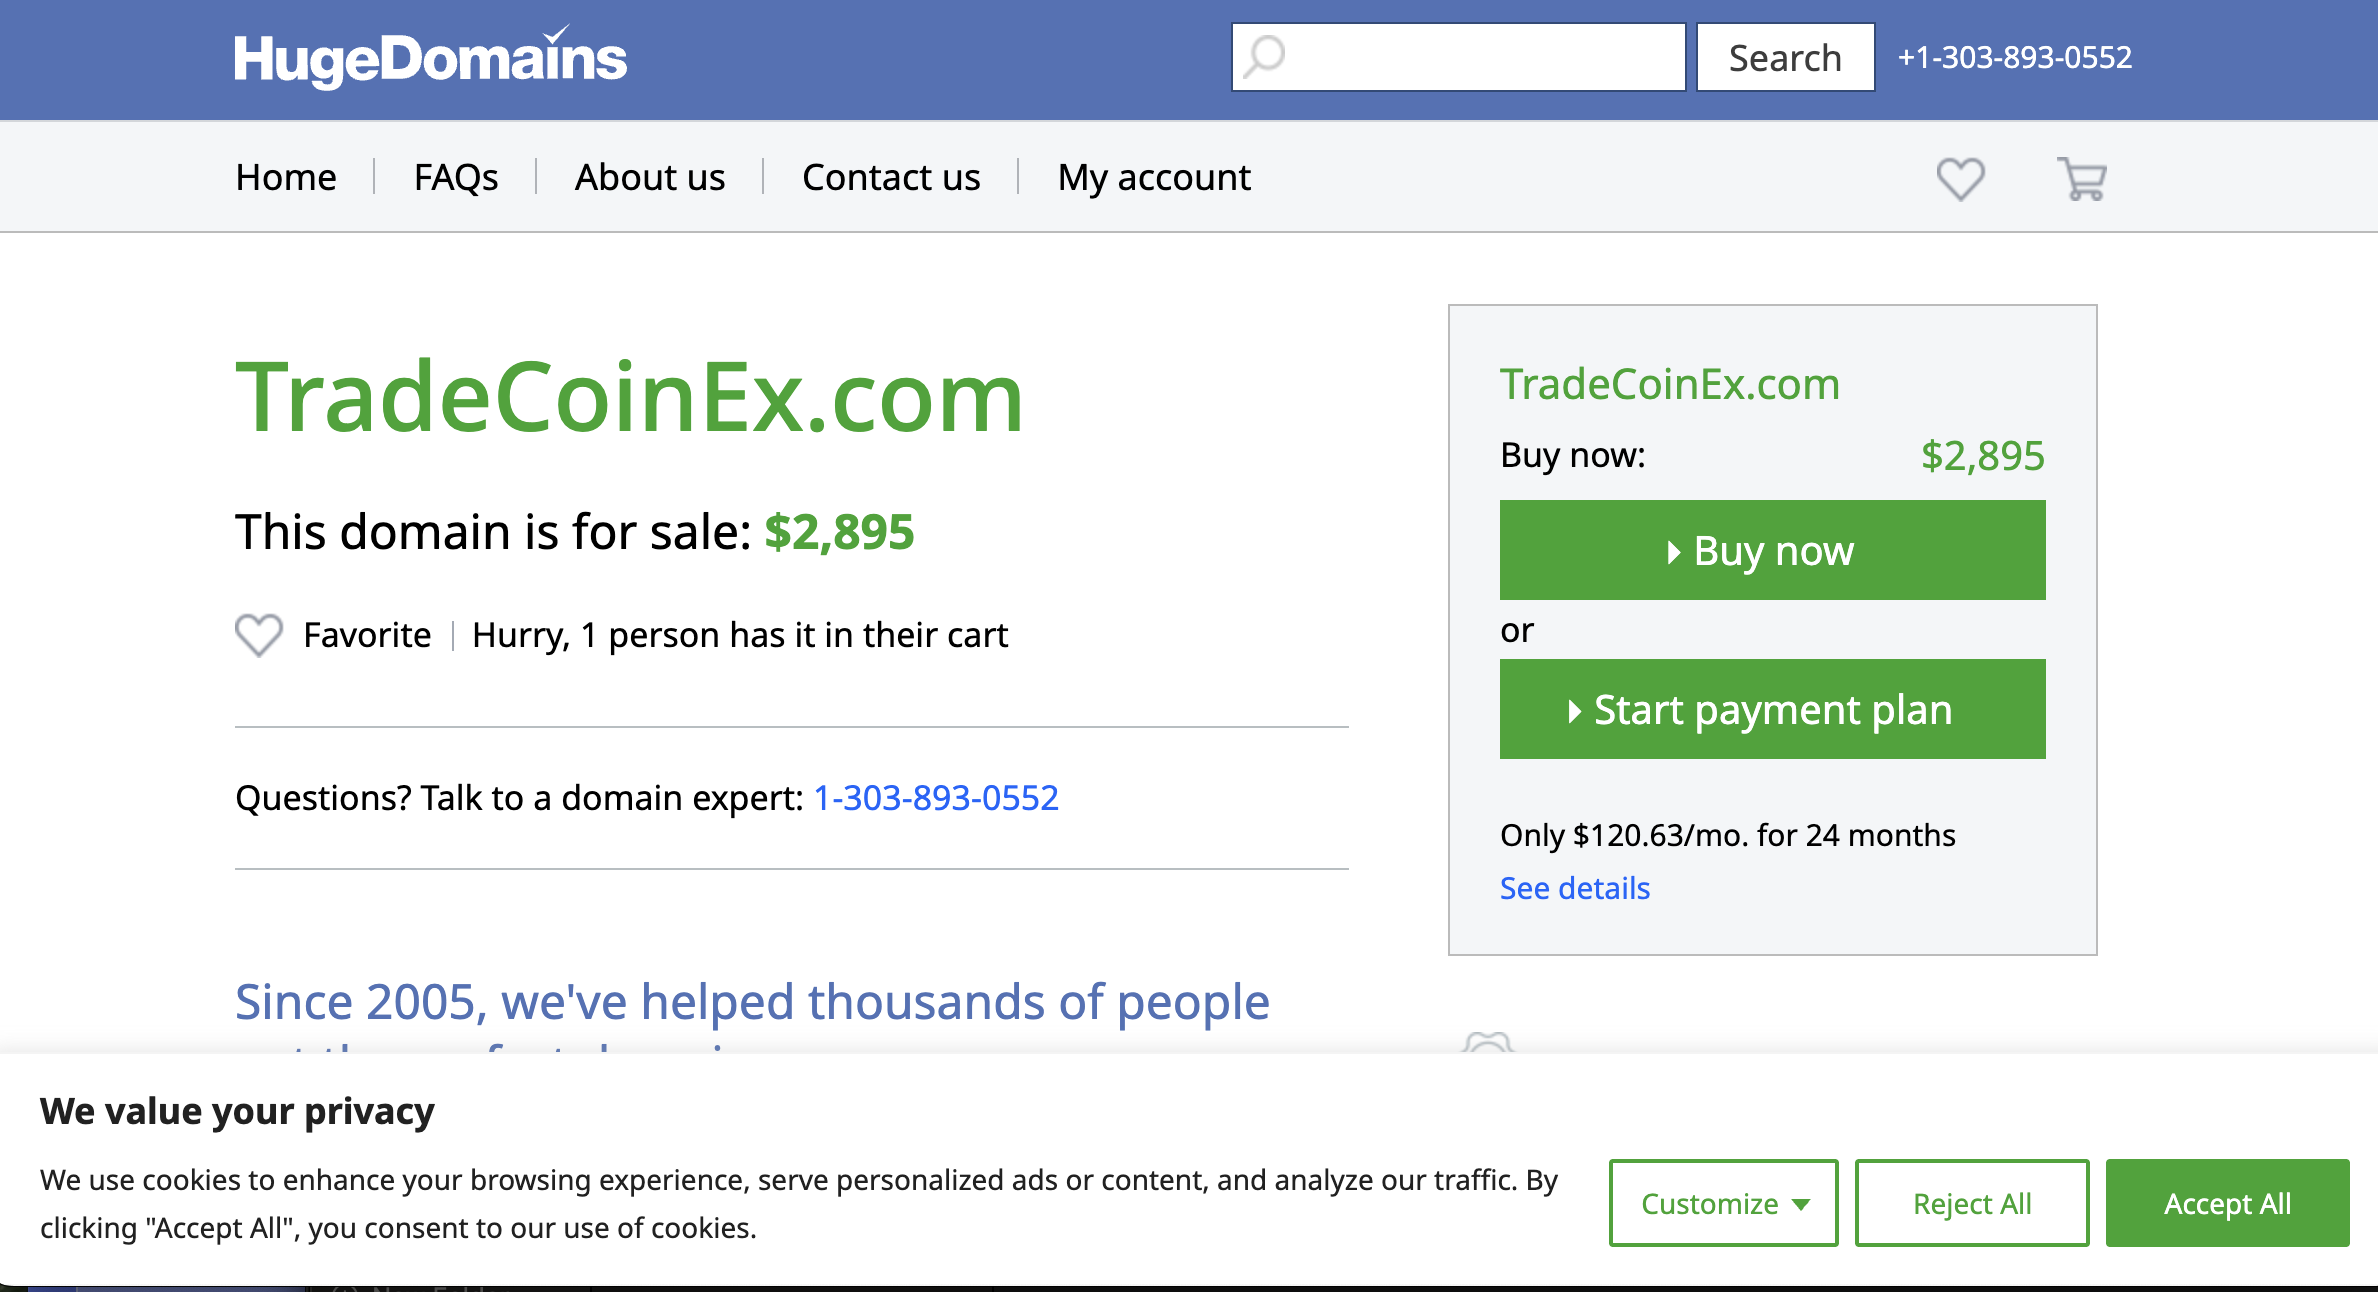Image resolution: width=2378 pixels, height=1292 pixels.
Task: Open the See details link
Action: coord(1575,888)
